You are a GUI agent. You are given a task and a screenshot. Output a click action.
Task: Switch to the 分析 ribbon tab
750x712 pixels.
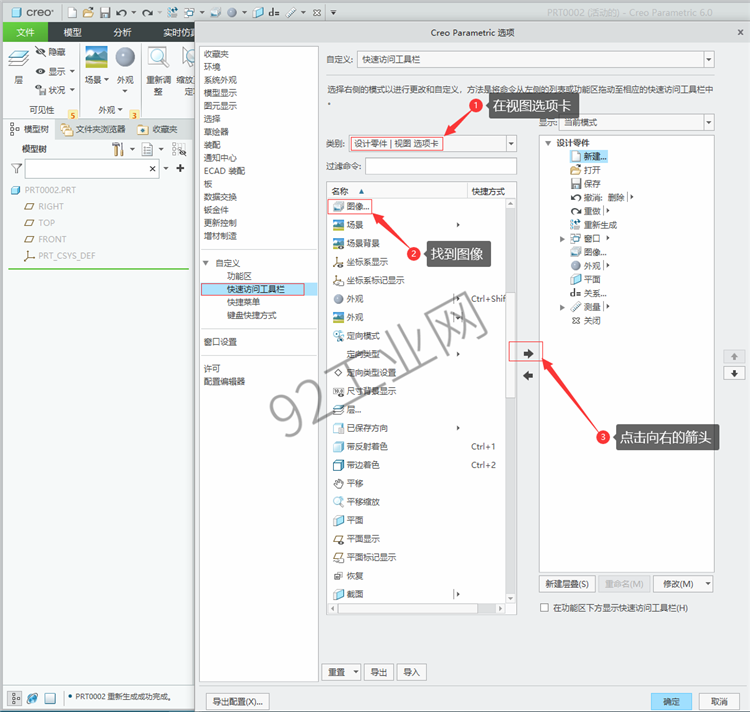pyautogui.click(x=122, y=32)
